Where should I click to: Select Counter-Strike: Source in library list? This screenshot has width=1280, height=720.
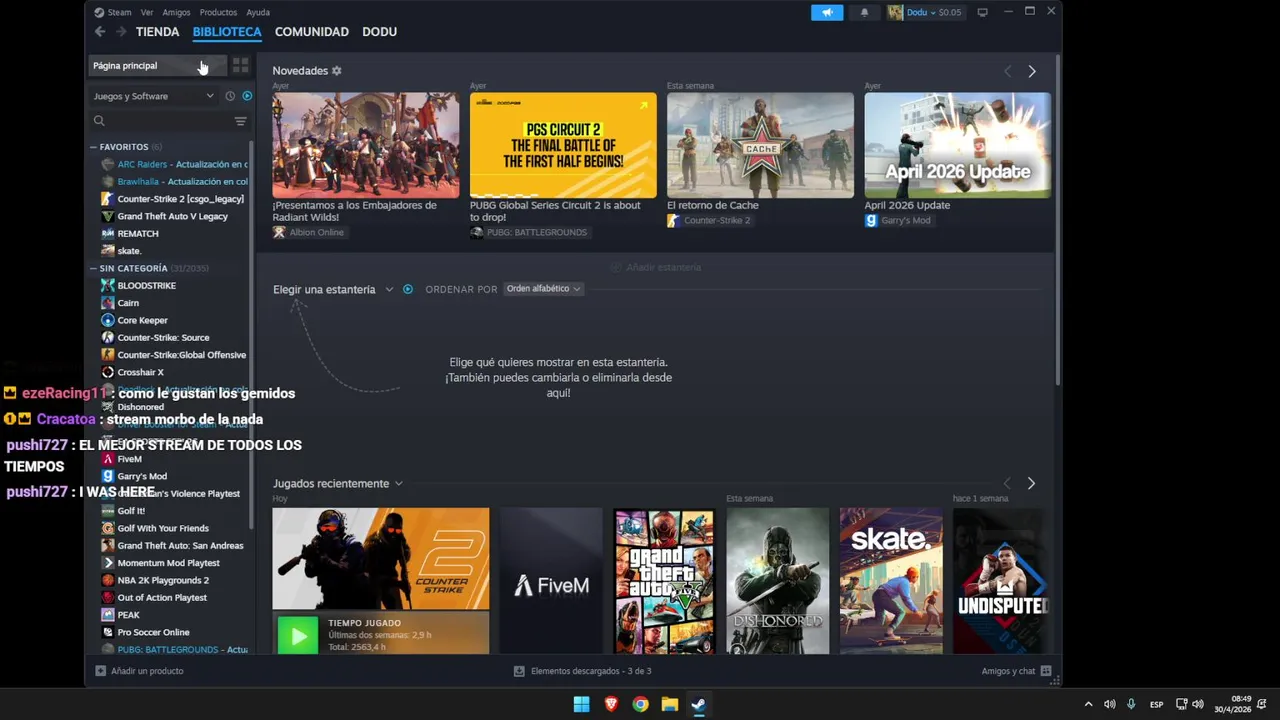click(x=163, y=337)
